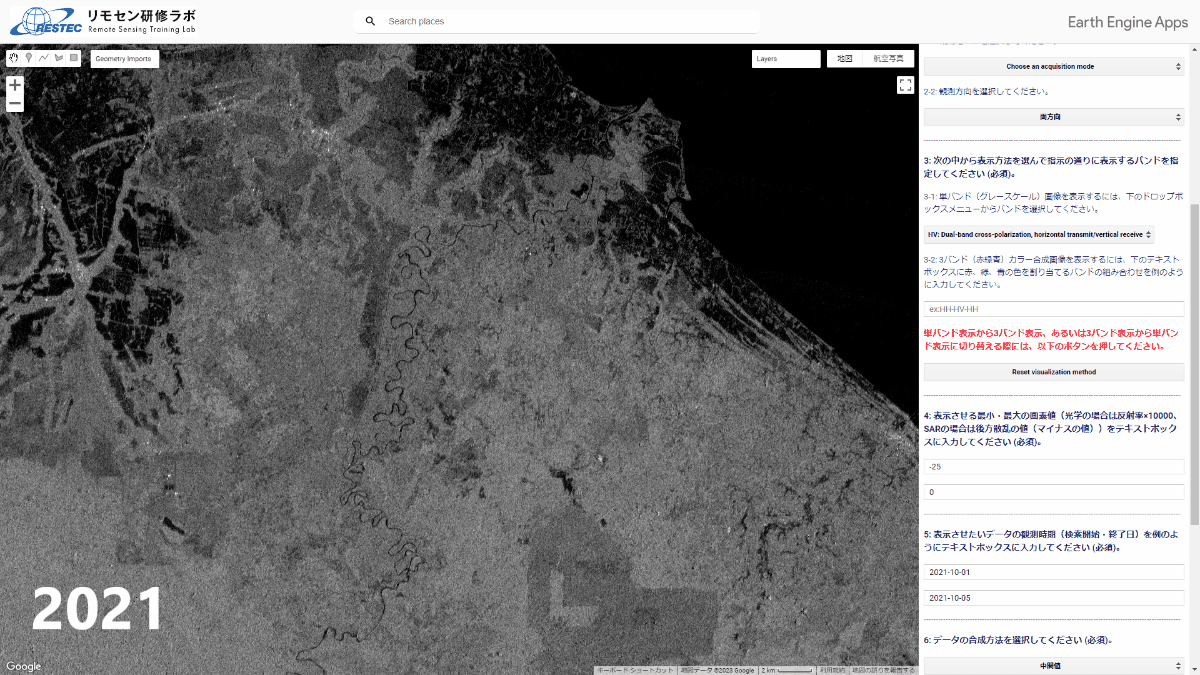Click the start date field 2021-10-01
Image resolution: width=1200 pixels, height=675 pixels.
pyautogui.click(x=1054, y=573)
